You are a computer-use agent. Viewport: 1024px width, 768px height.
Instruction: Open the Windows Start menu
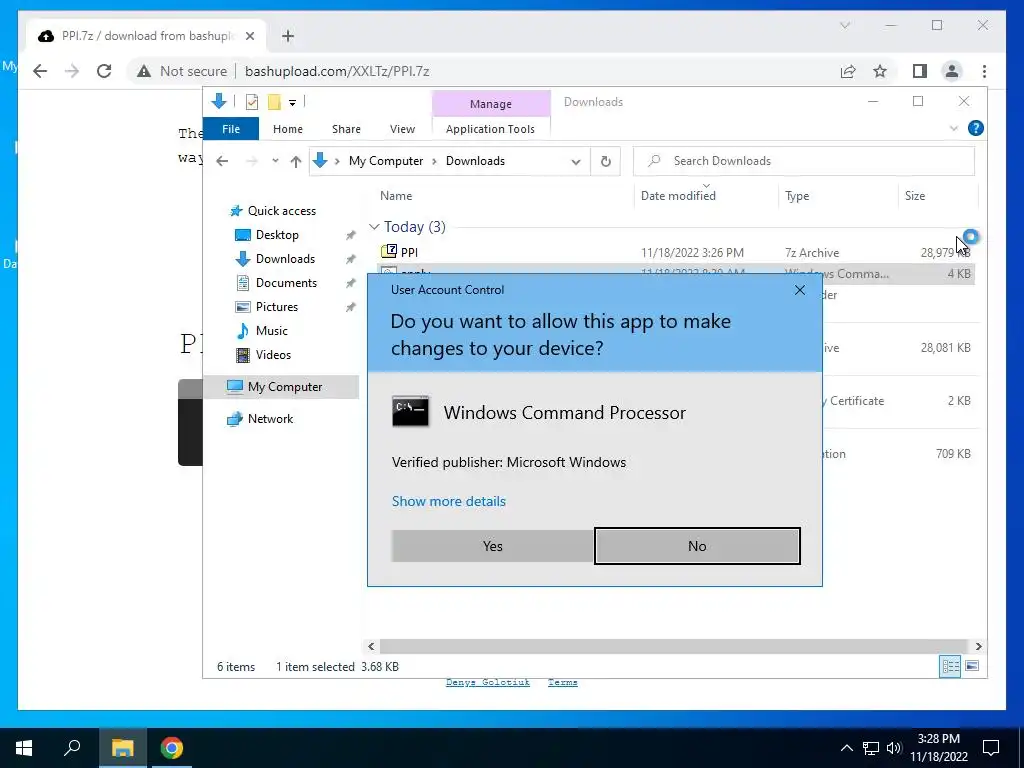click(24, 748)
